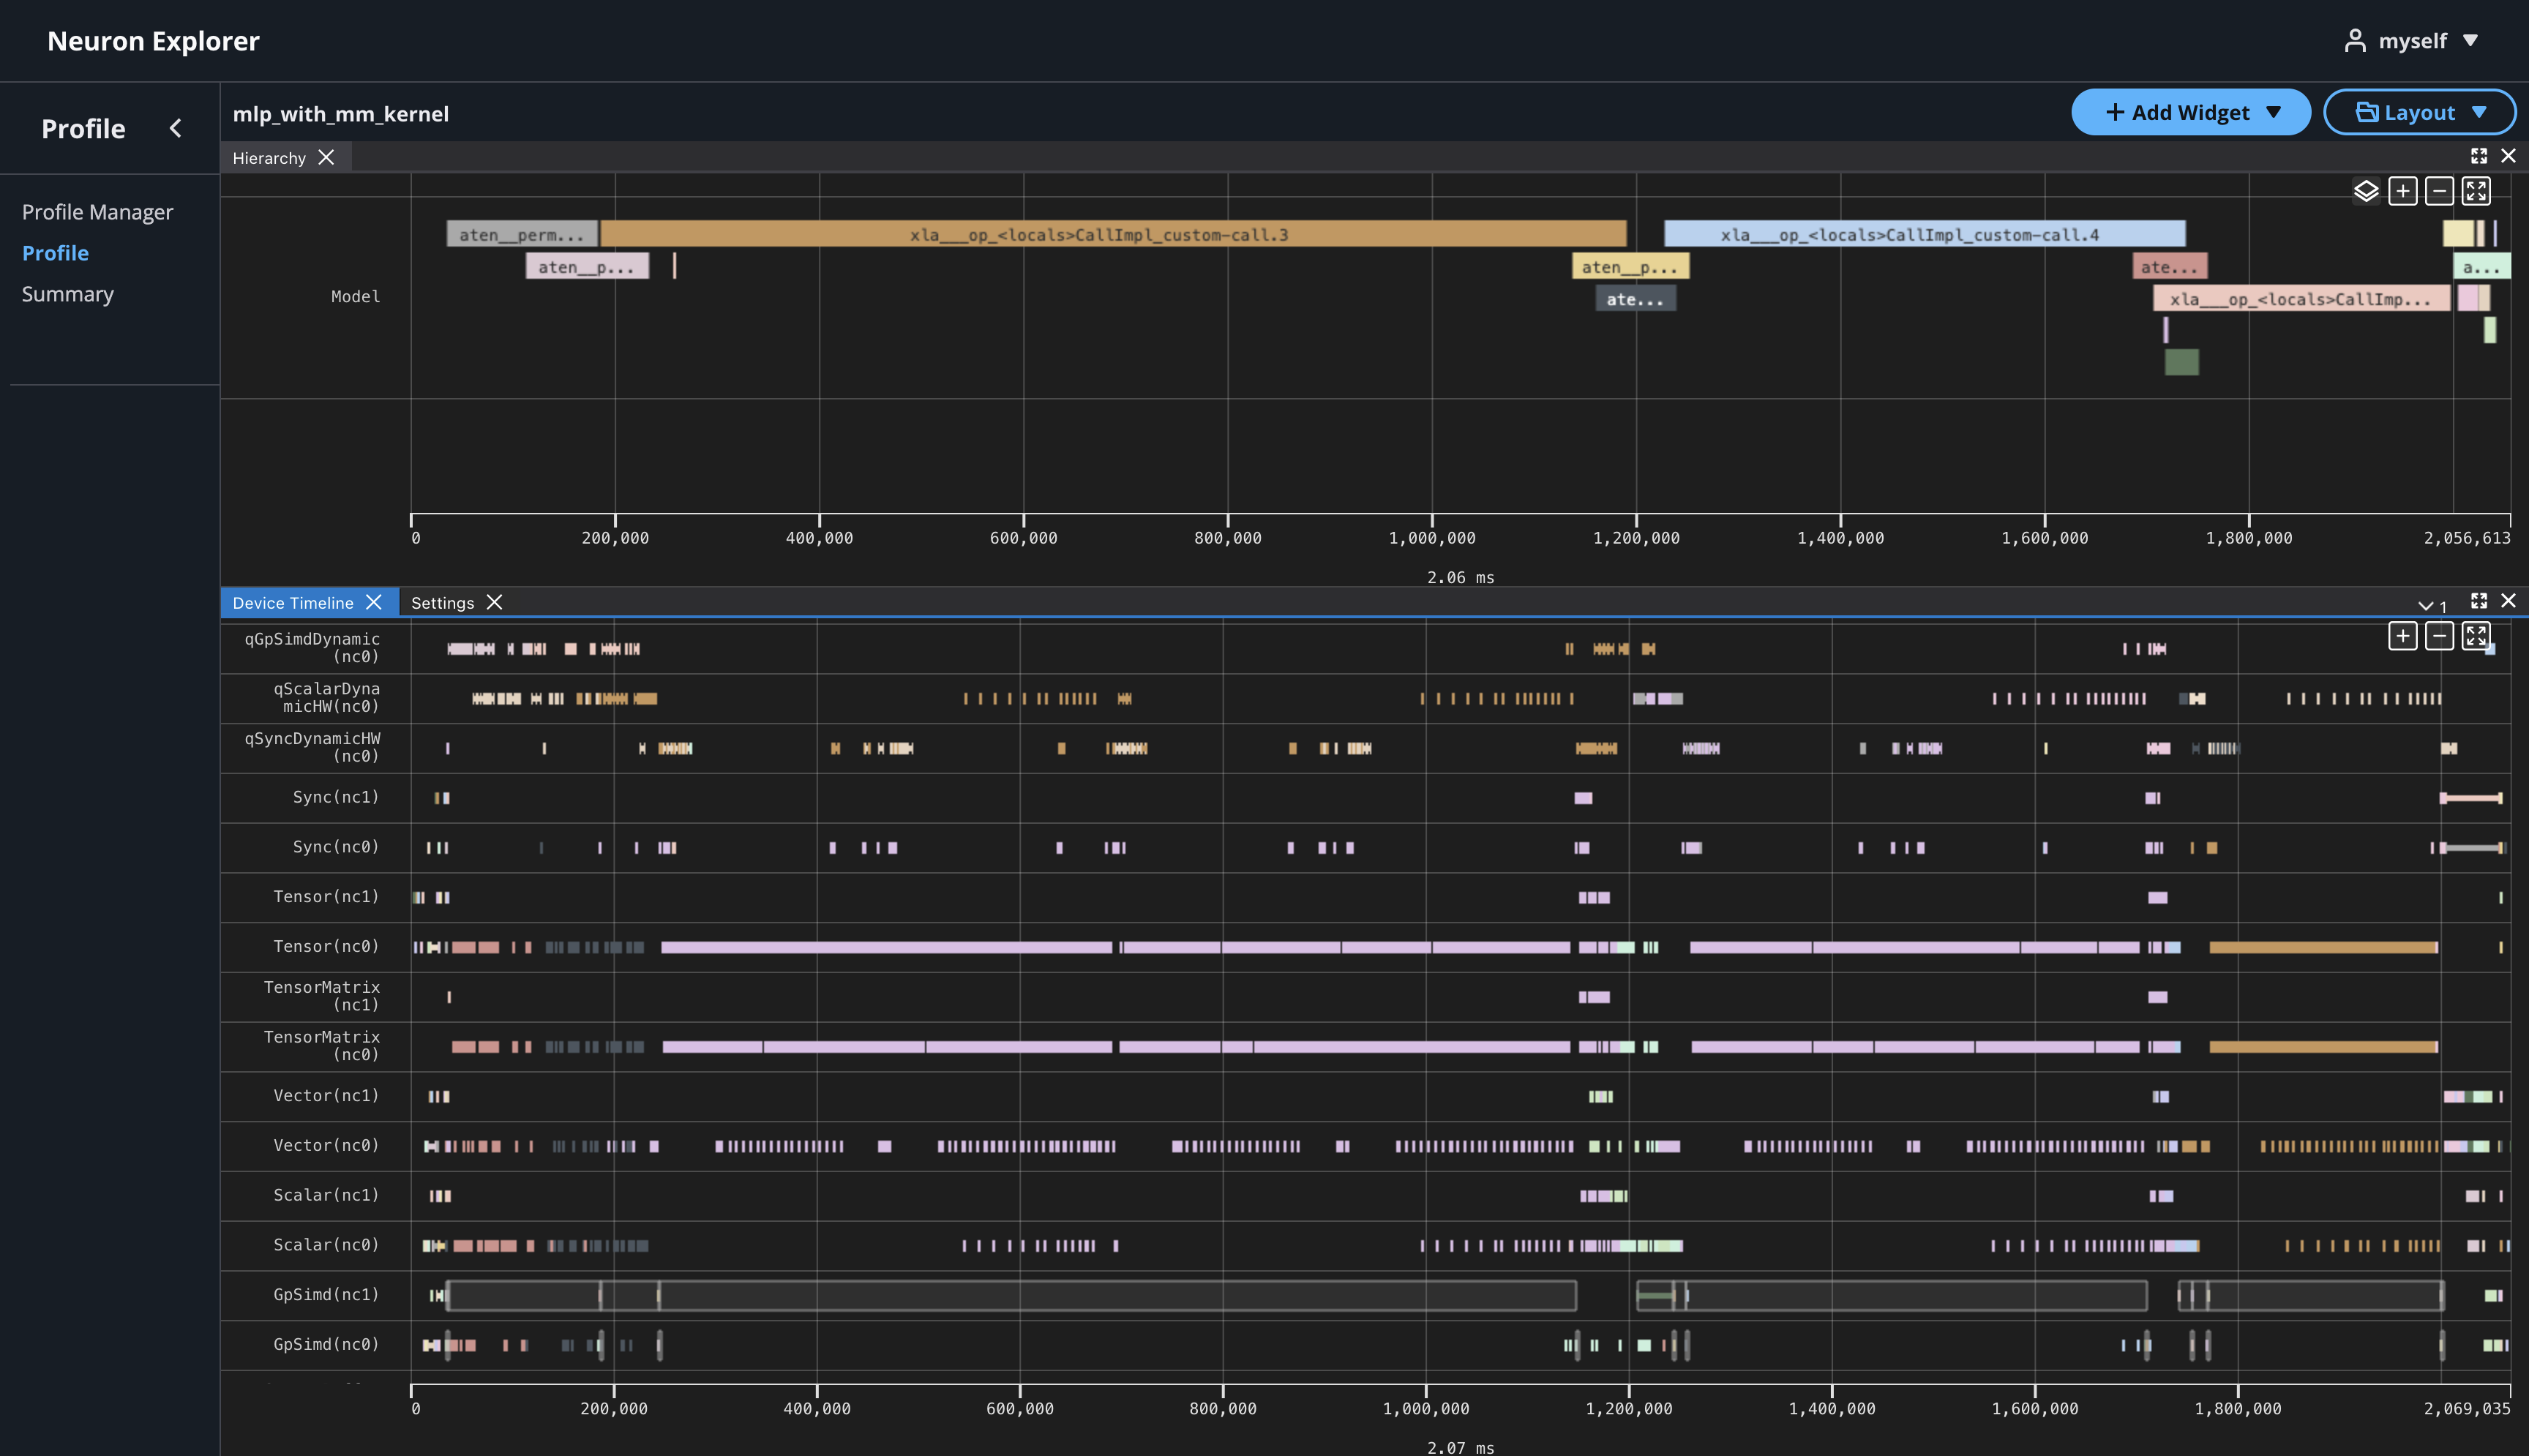Zoom out the Device Timeline with minus icon
The width and height of the screenshot is (2529, 1456).
point(2440,635)
